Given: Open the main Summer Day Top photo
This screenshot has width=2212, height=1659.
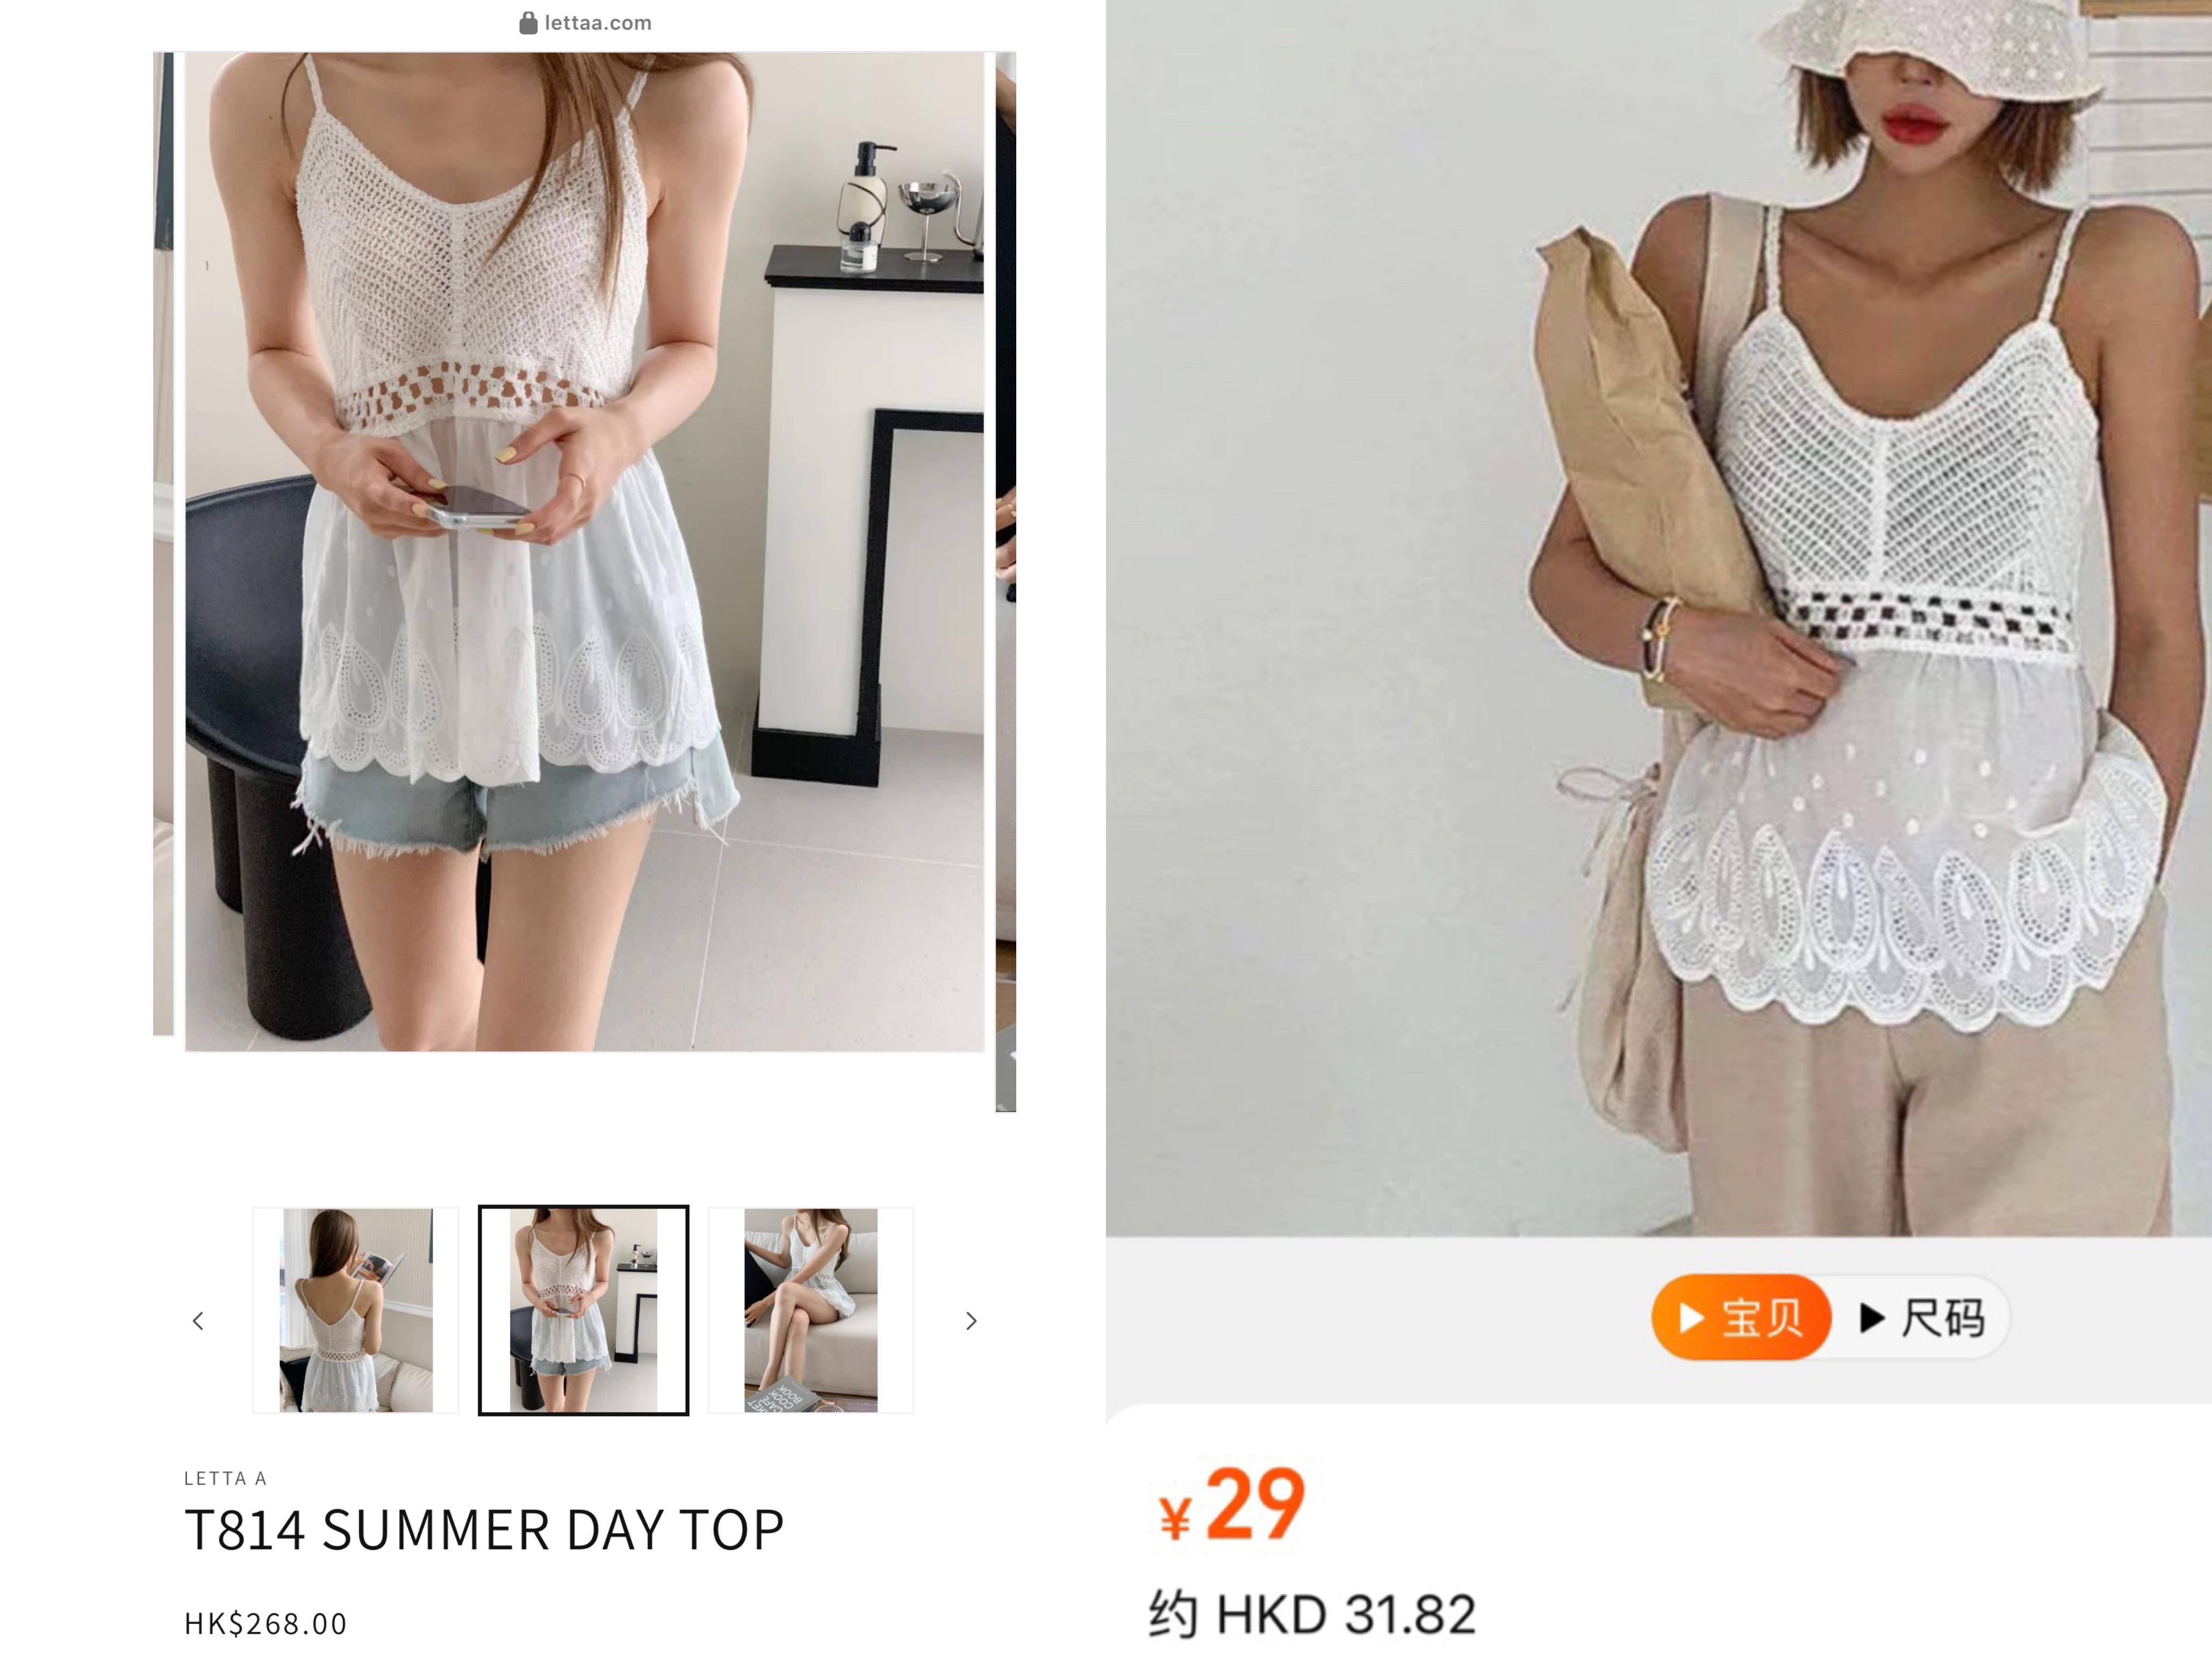Looking at the screenshot, I should [584, 550].
